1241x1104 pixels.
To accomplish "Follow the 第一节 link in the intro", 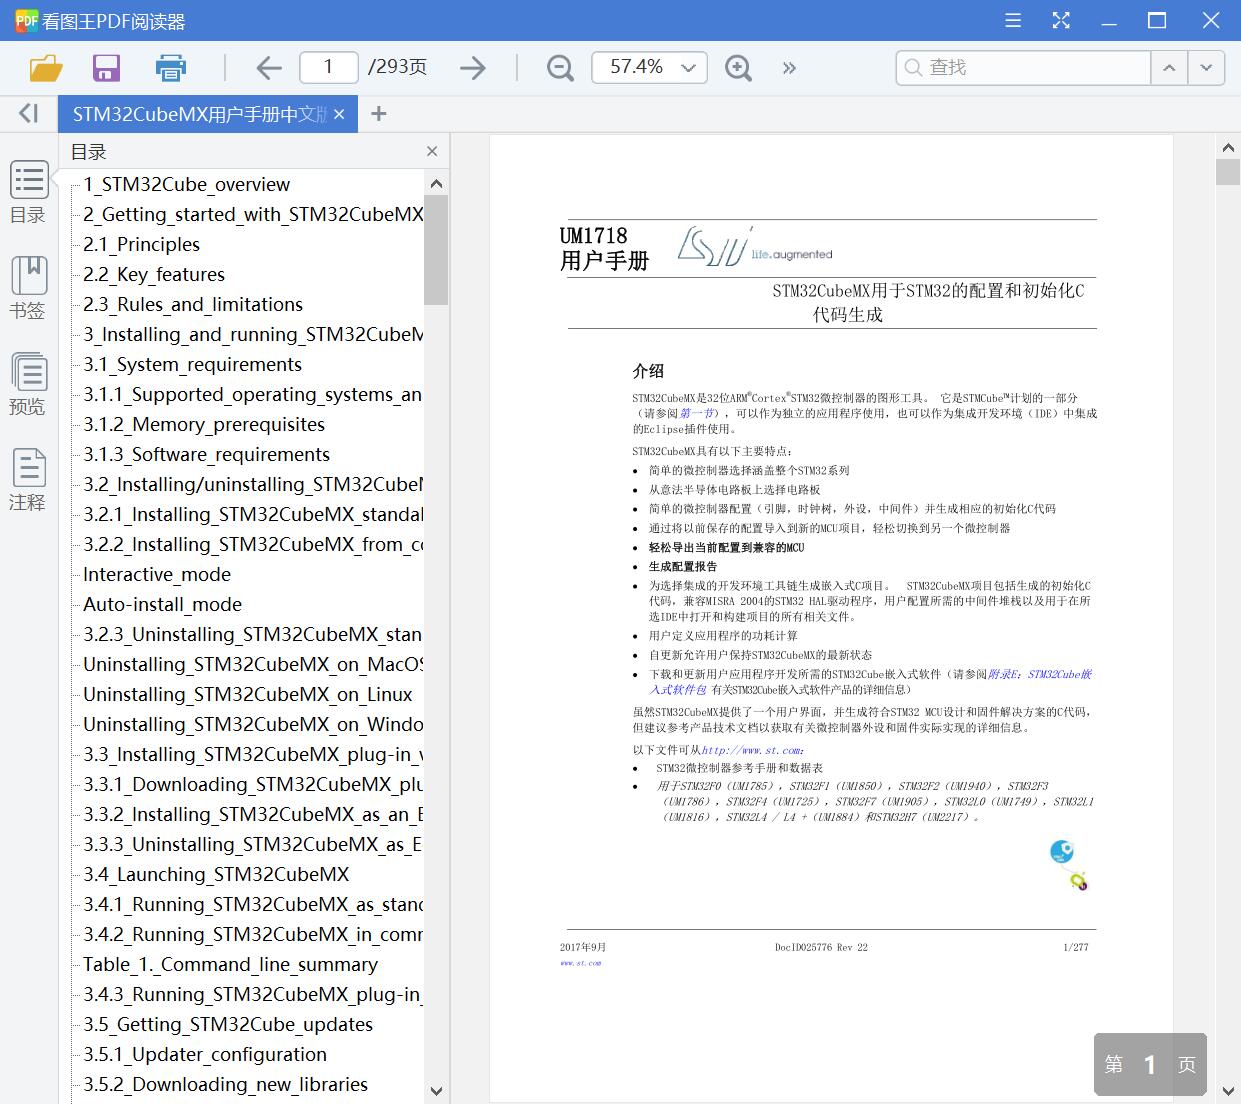I will click(698, 413).
